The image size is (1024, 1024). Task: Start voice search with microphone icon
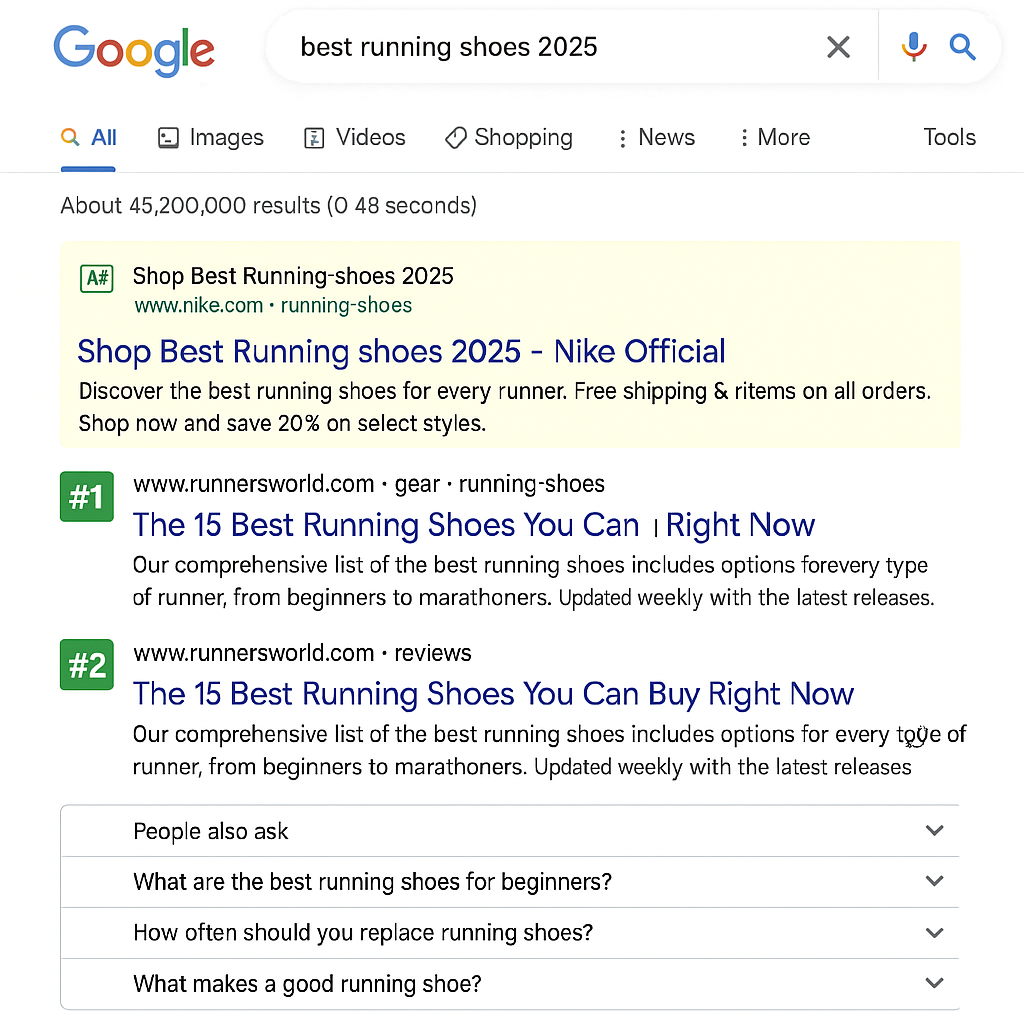[x=914, y=47]
